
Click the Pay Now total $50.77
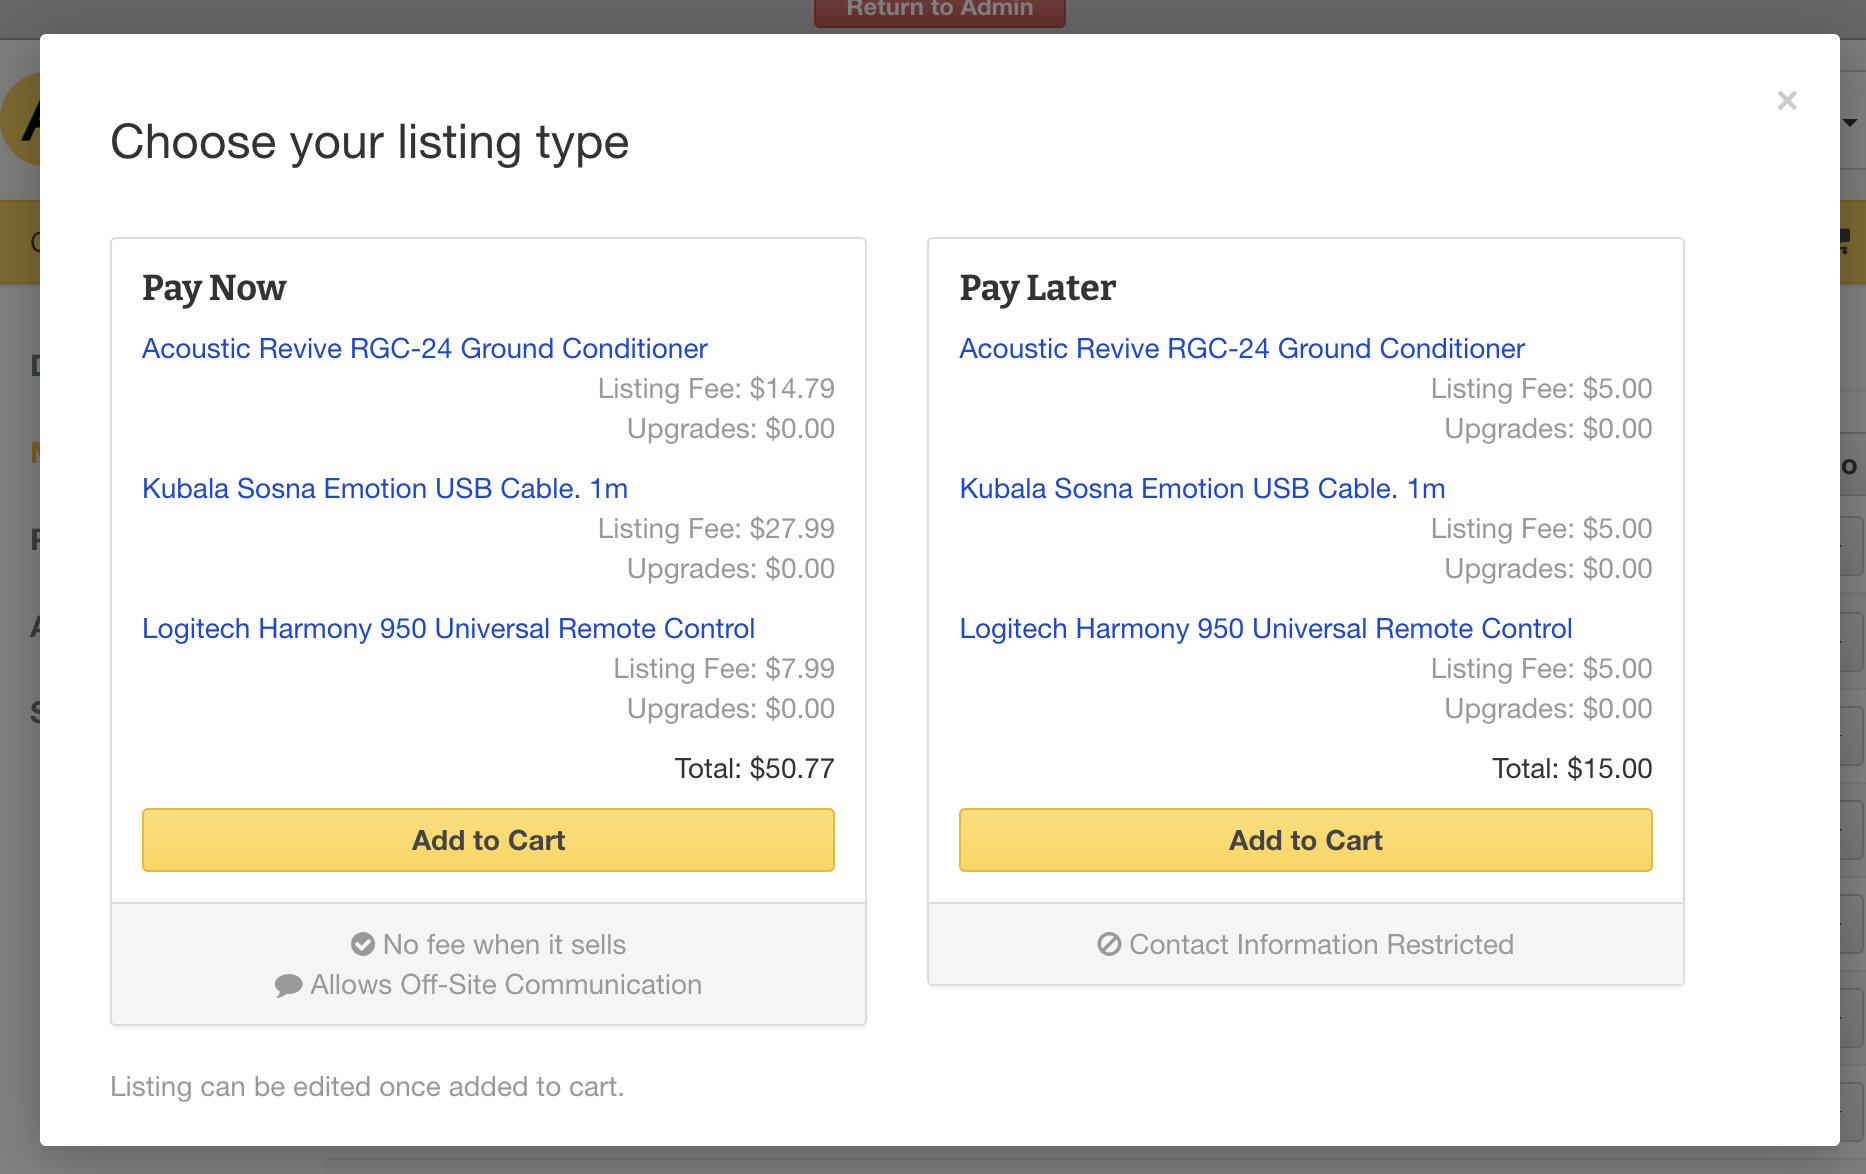(754, 768)
